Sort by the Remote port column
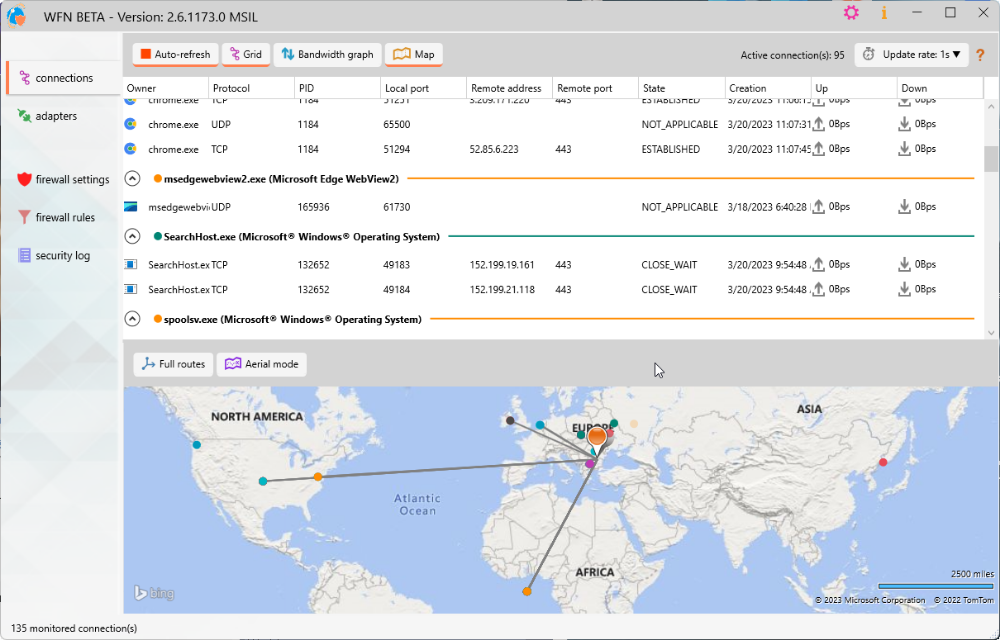 (596, 88)
